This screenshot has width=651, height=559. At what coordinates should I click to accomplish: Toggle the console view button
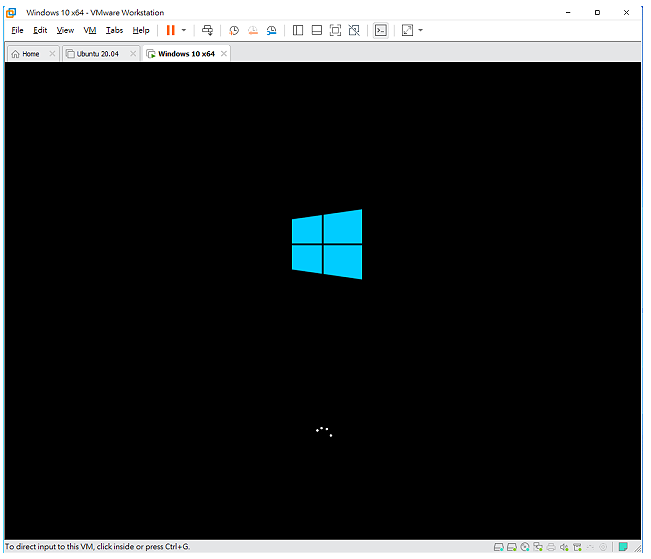tap(381, 30)
